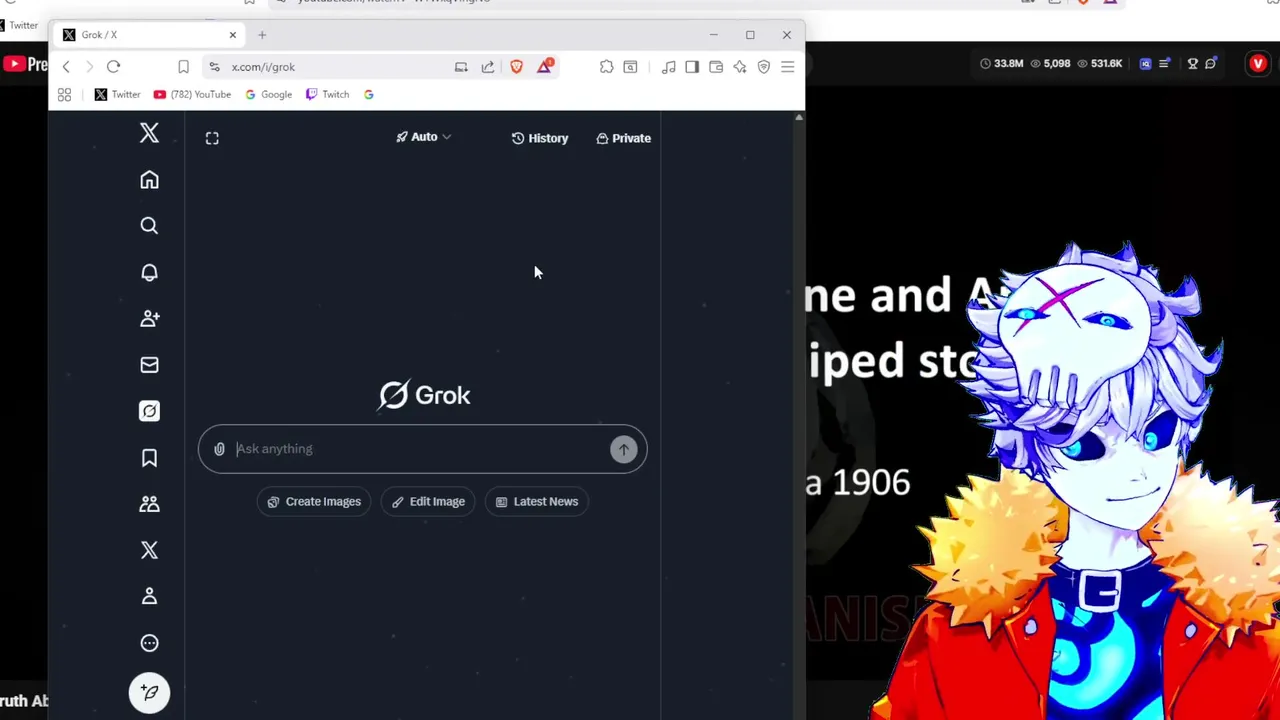Click the compose post button

pos(149,692)
